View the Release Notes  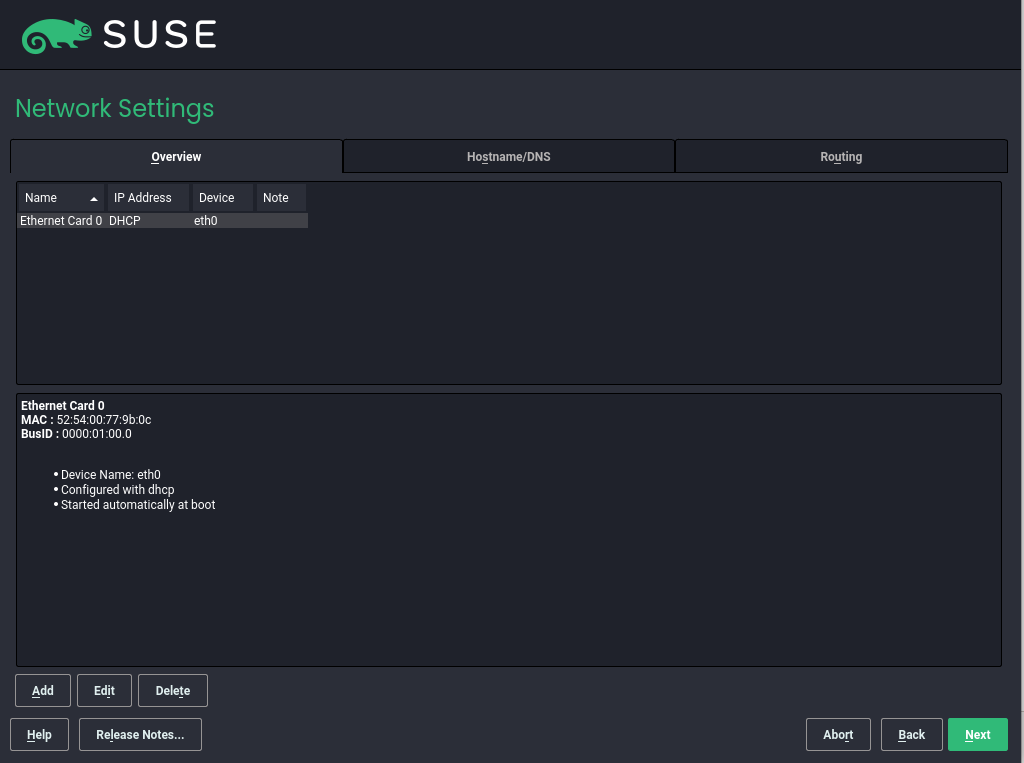click(140, 734)
